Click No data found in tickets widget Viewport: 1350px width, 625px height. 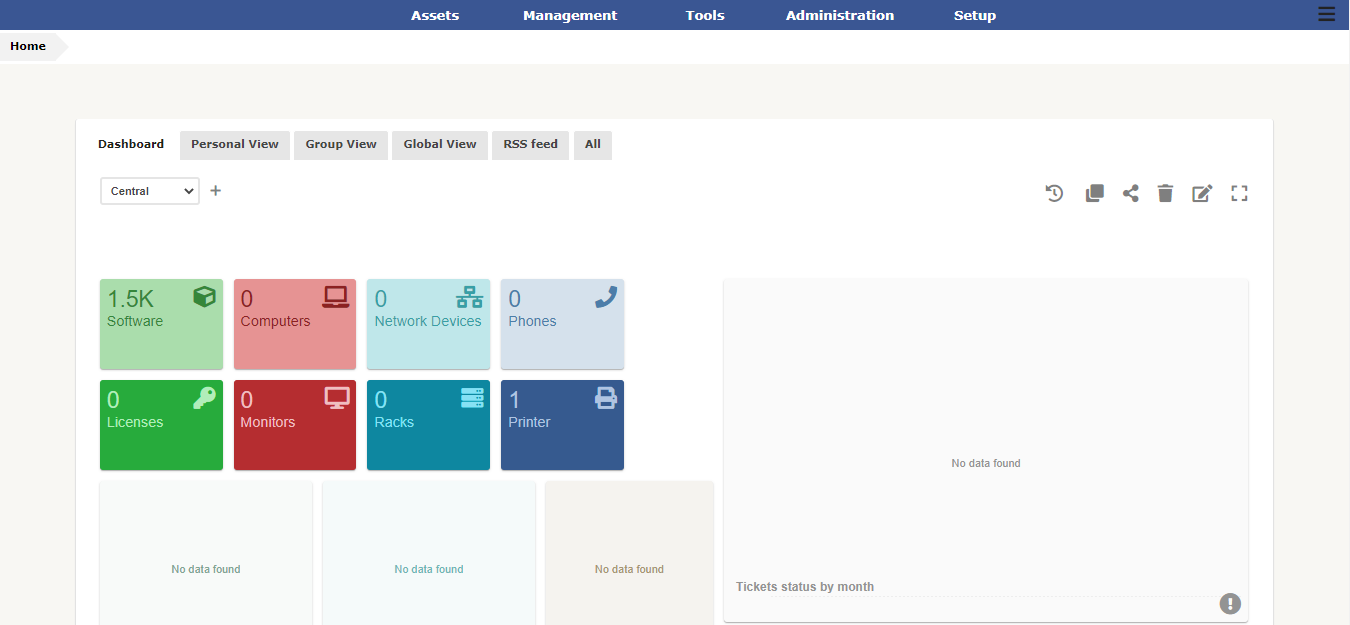[986, 463]
